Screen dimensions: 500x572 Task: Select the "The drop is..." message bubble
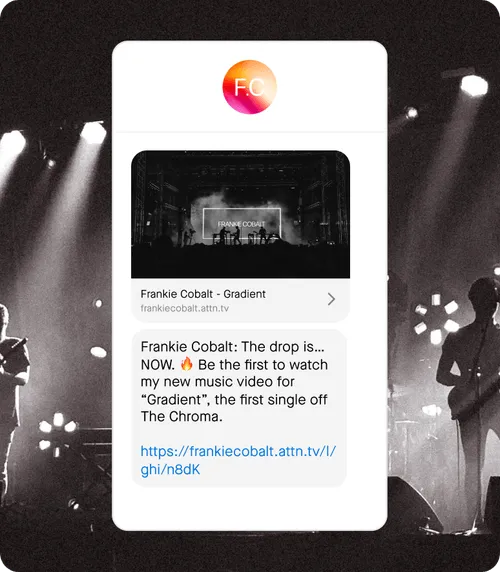coord(239,408)
